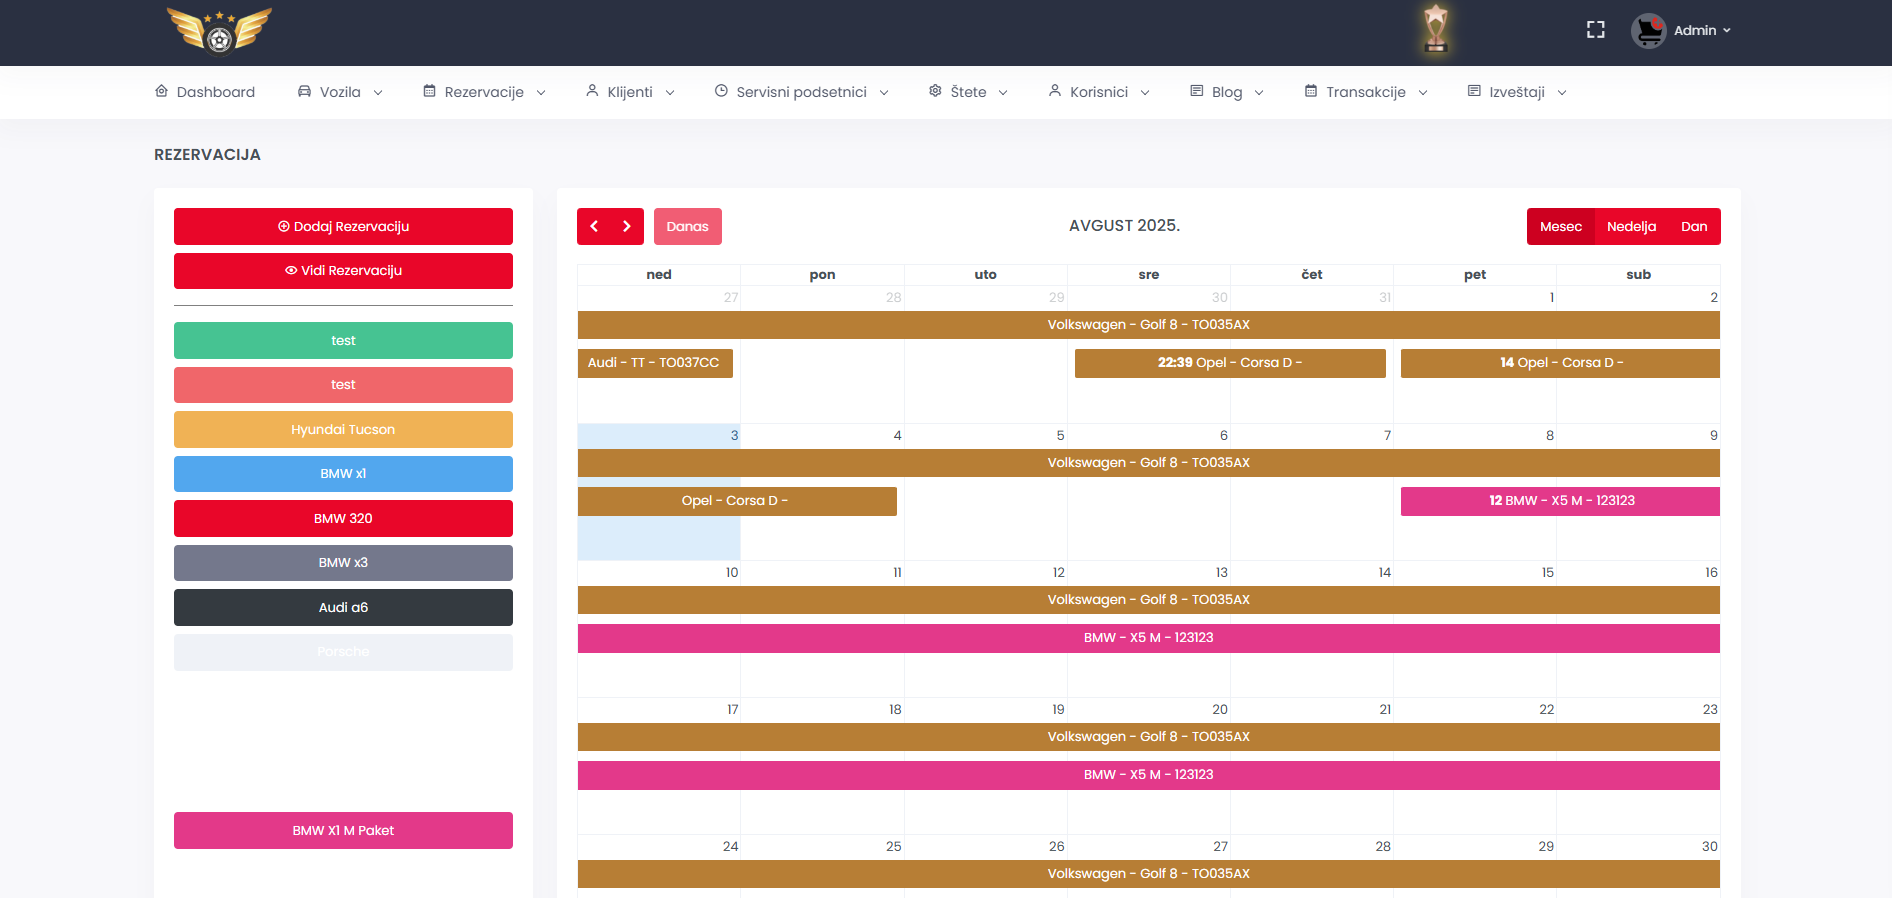Expand the Vozila menu

pos(340,92)
